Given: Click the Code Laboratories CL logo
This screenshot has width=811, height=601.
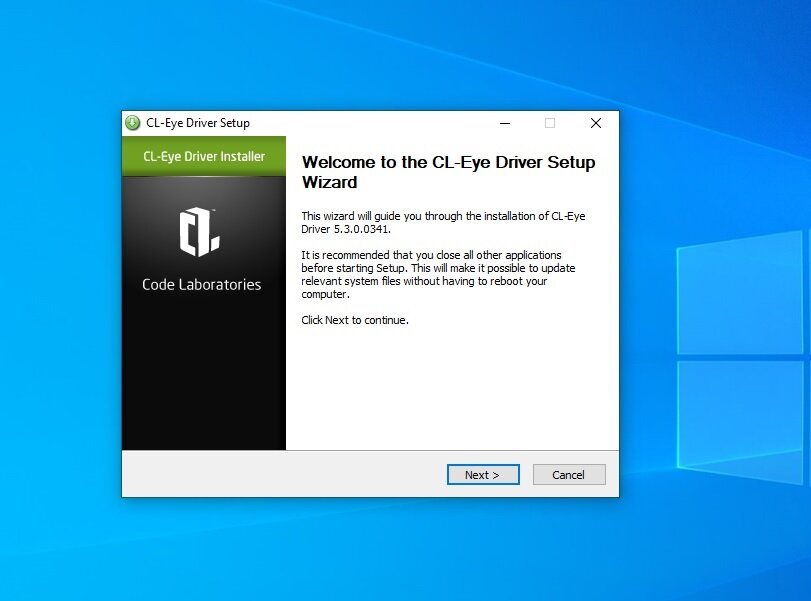Looking at the screenshot, I should tap(200, 232).
